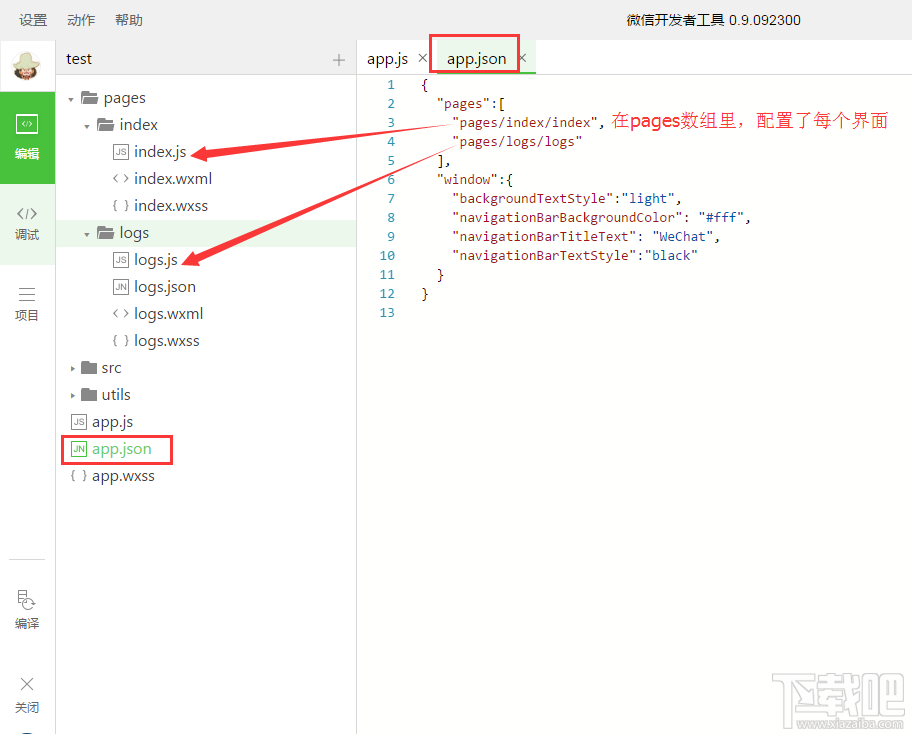This screenshot has width=912, height=734.
Task: Select the pages folder label
Action: (124, 98)
